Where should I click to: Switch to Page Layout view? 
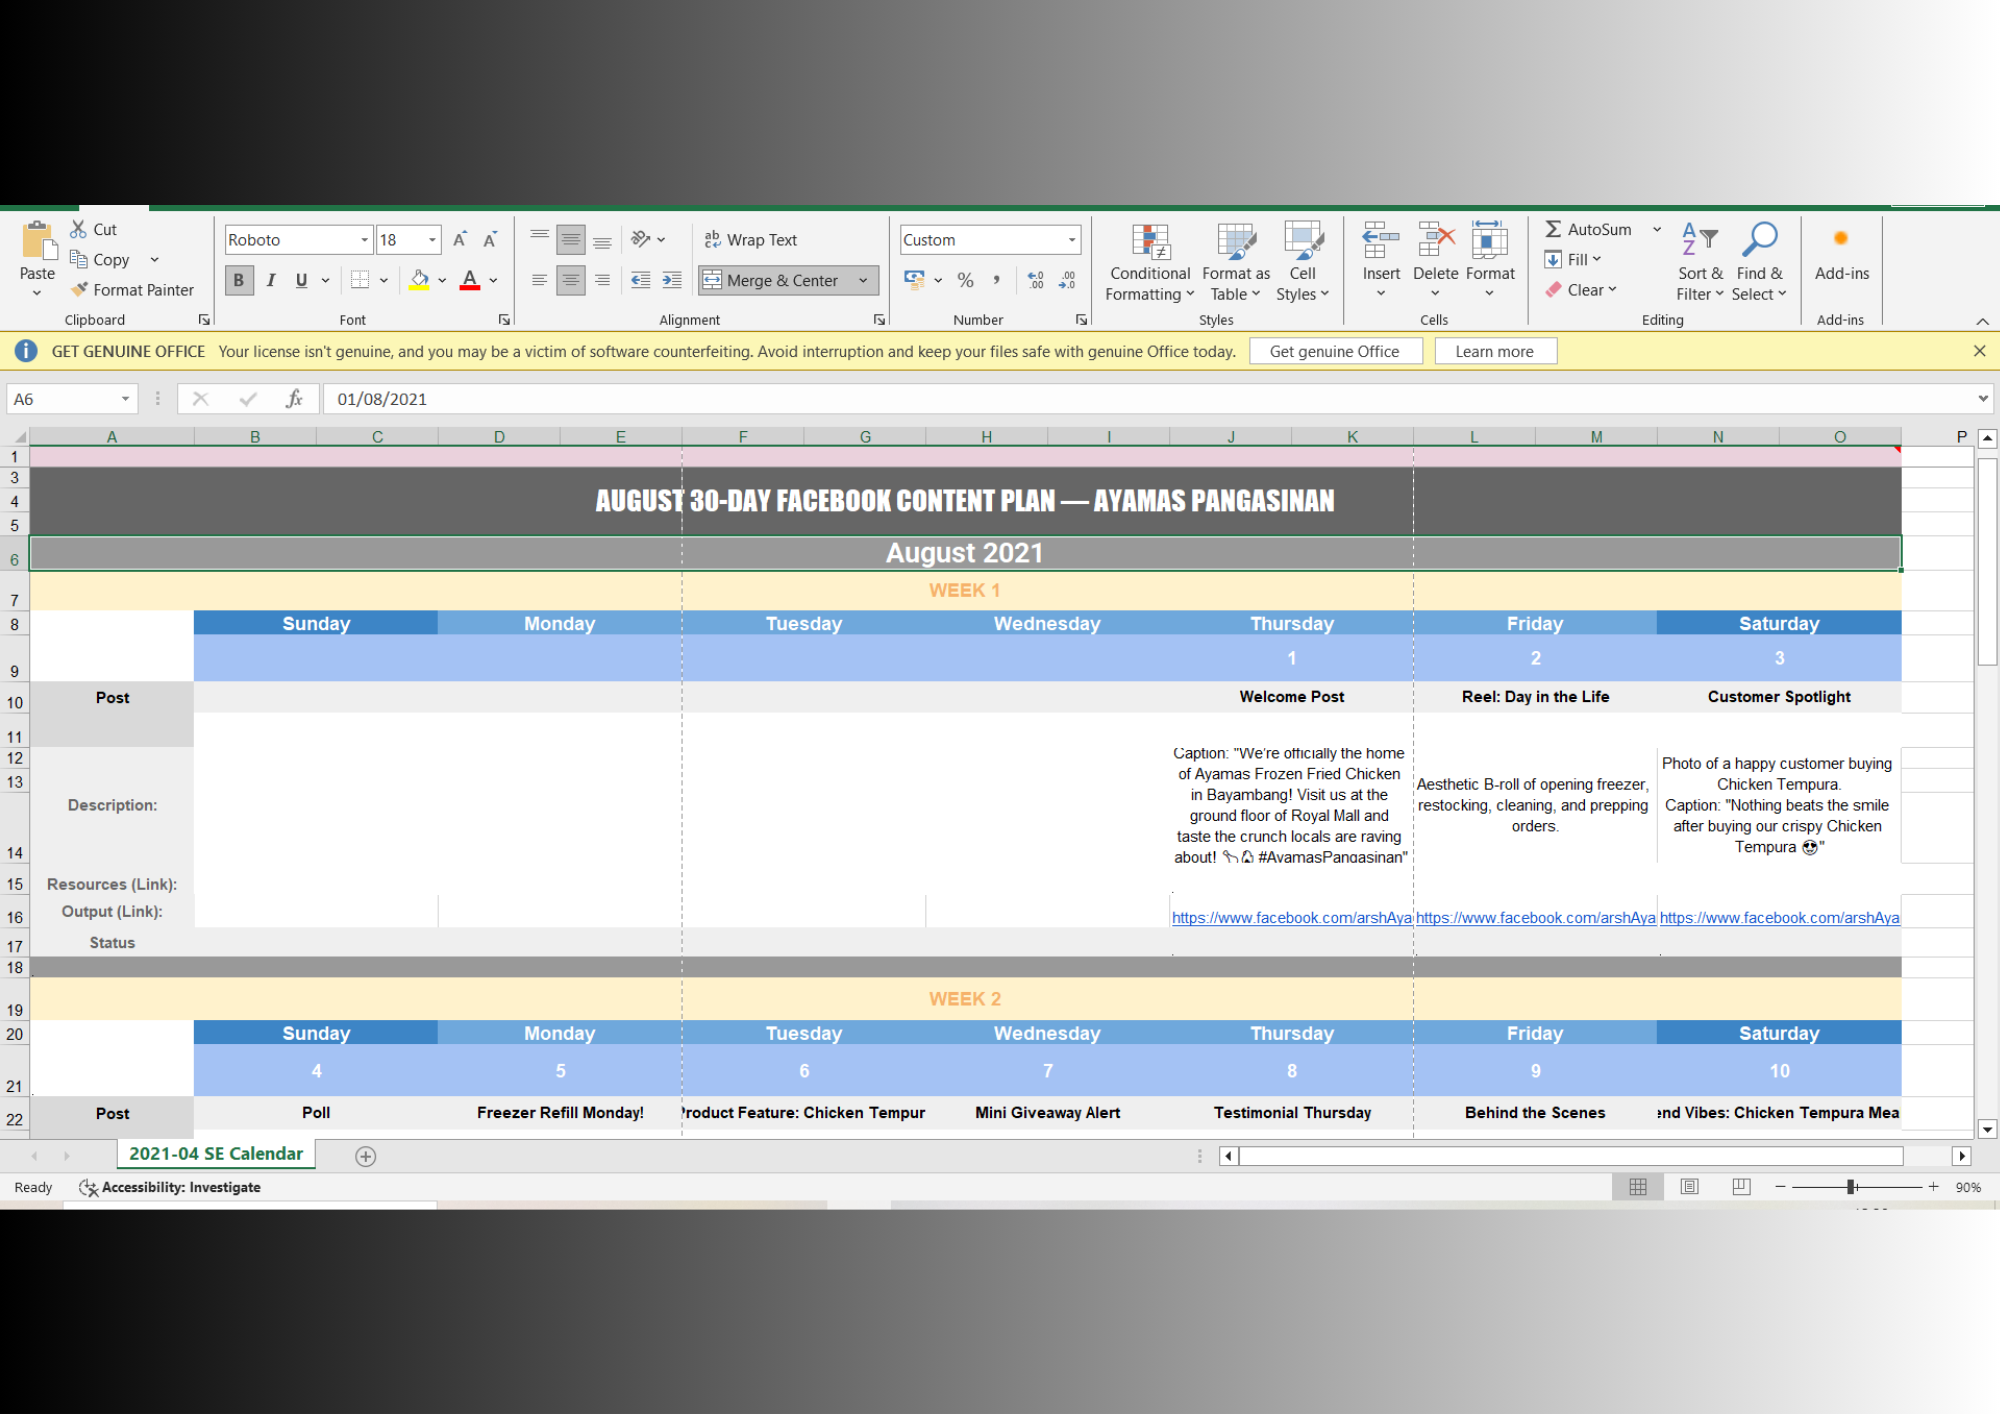pos(1690,1187)
